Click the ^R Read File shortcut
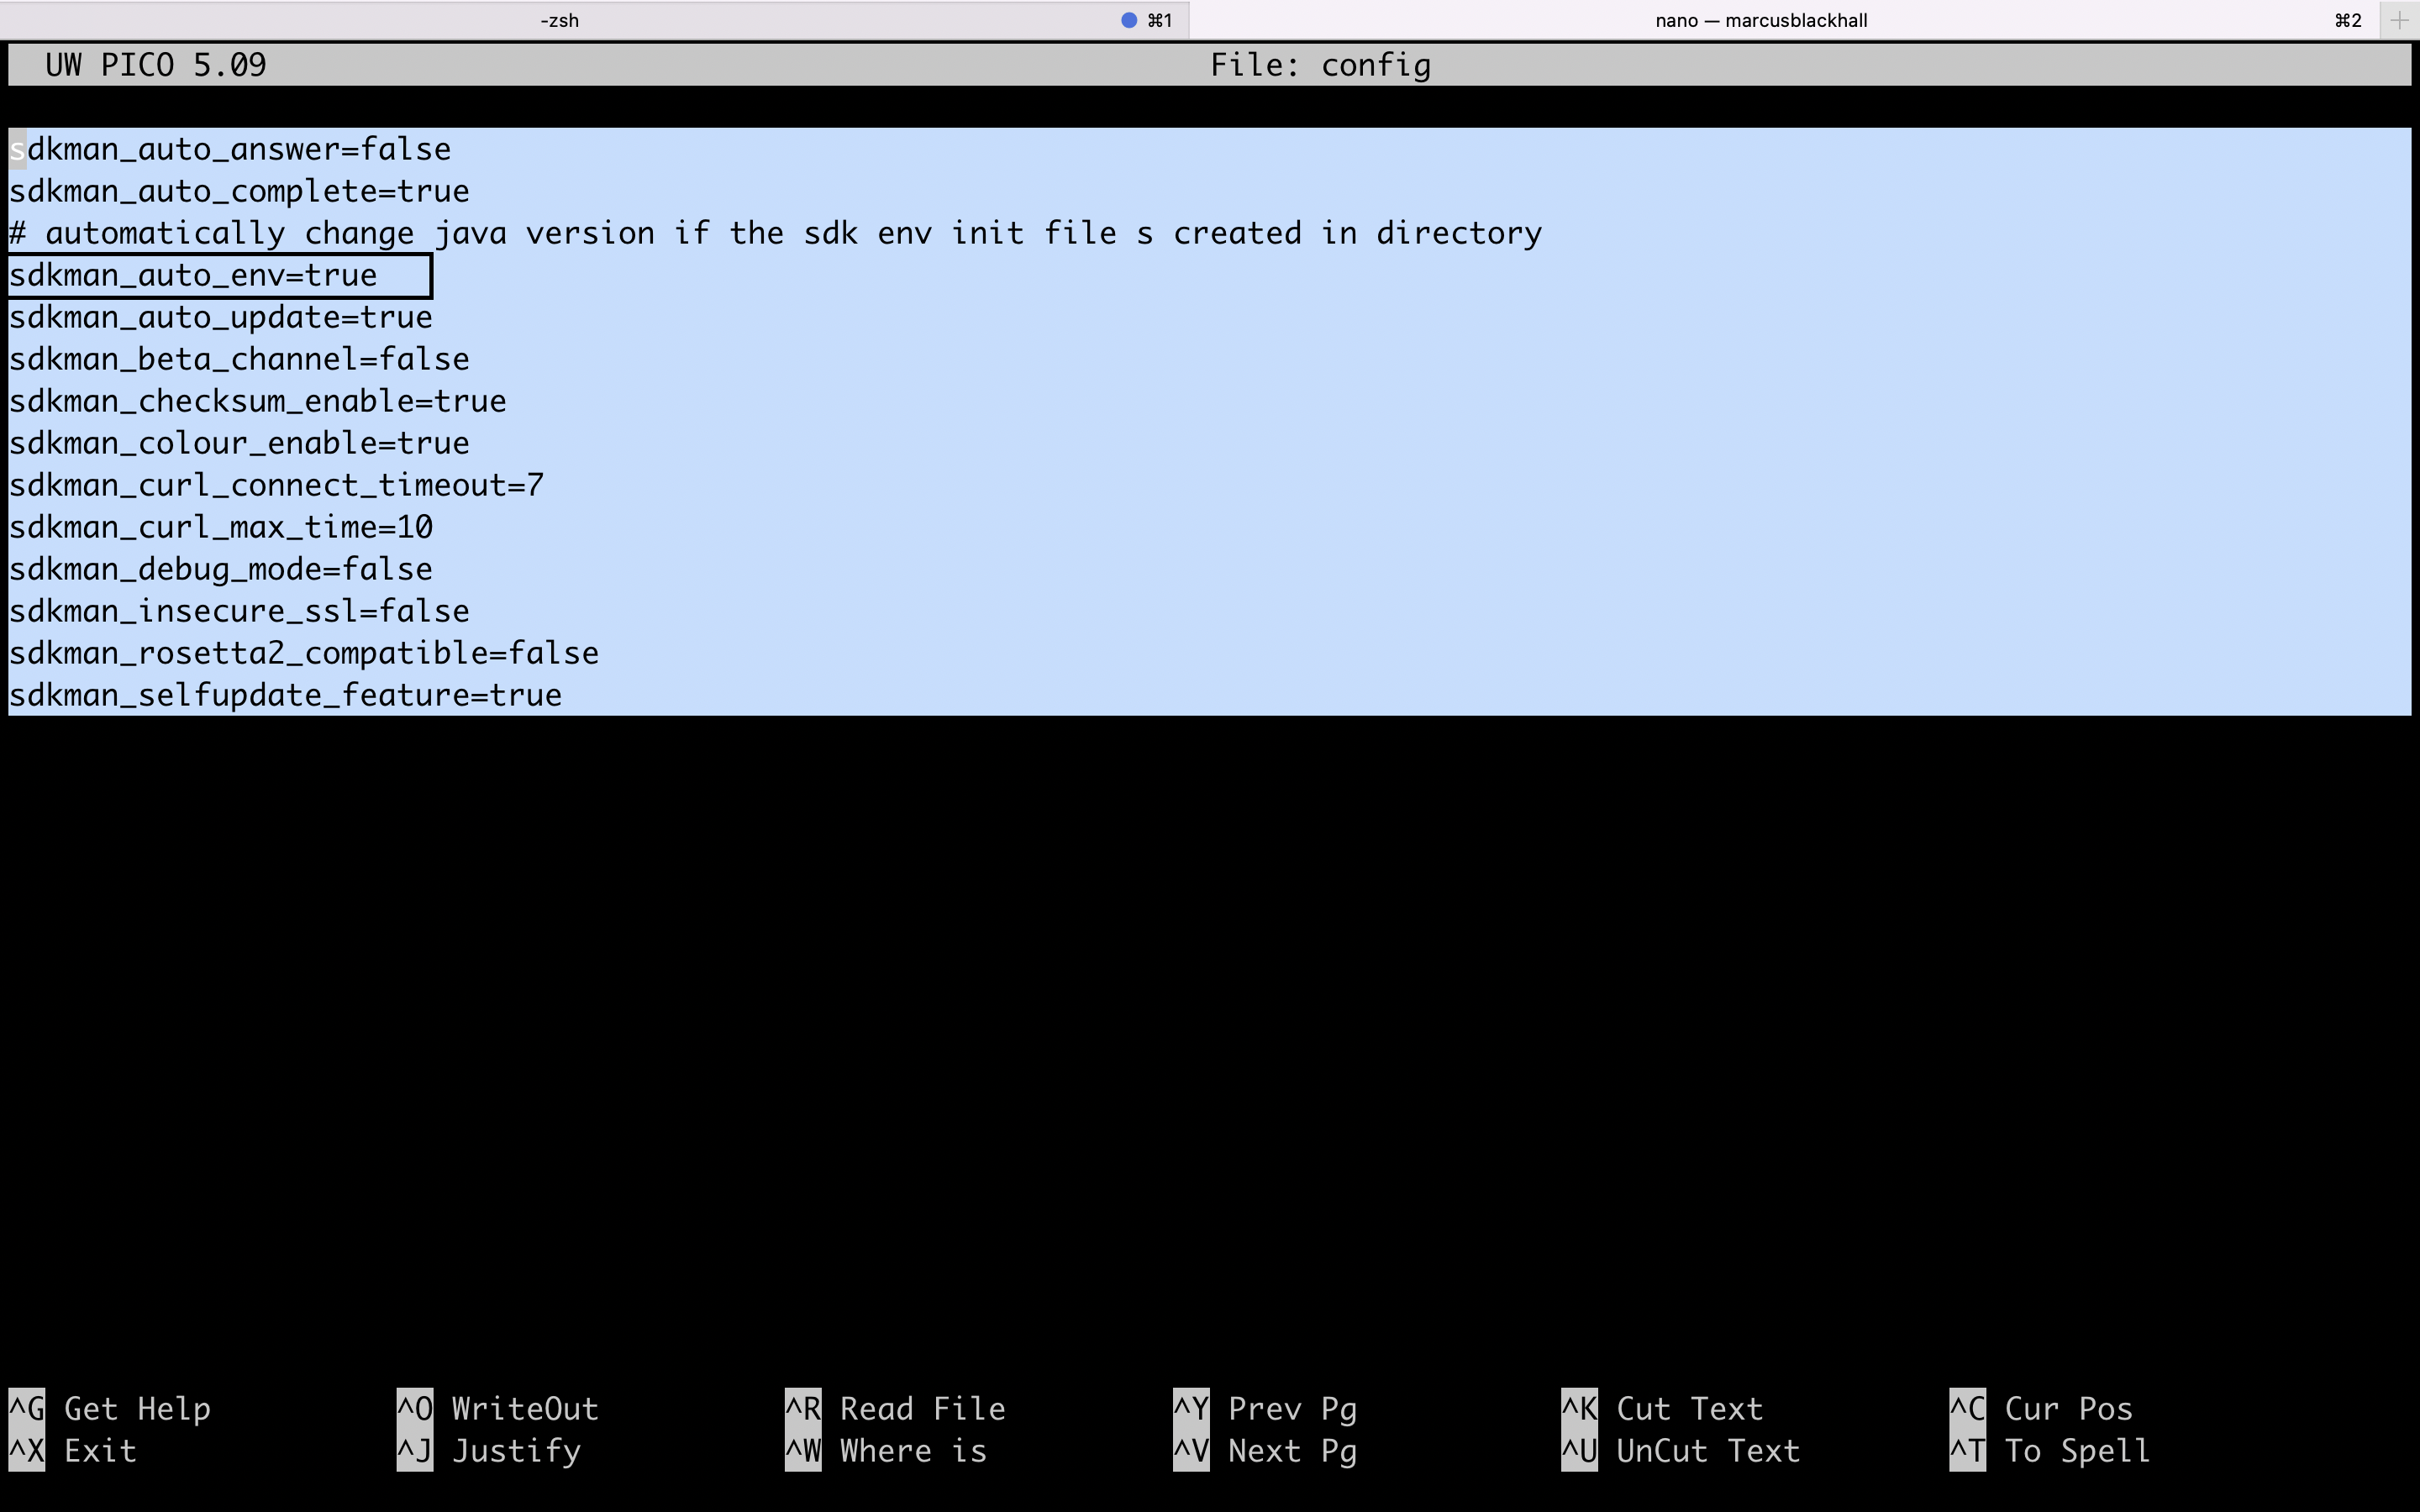Screen dimensions: 2420x1512 (895, 1408)
